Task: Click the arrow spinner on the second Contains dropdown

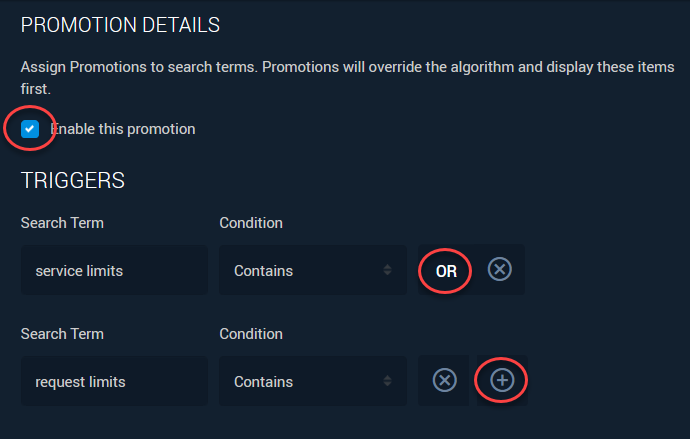Action: click(387, 380)
